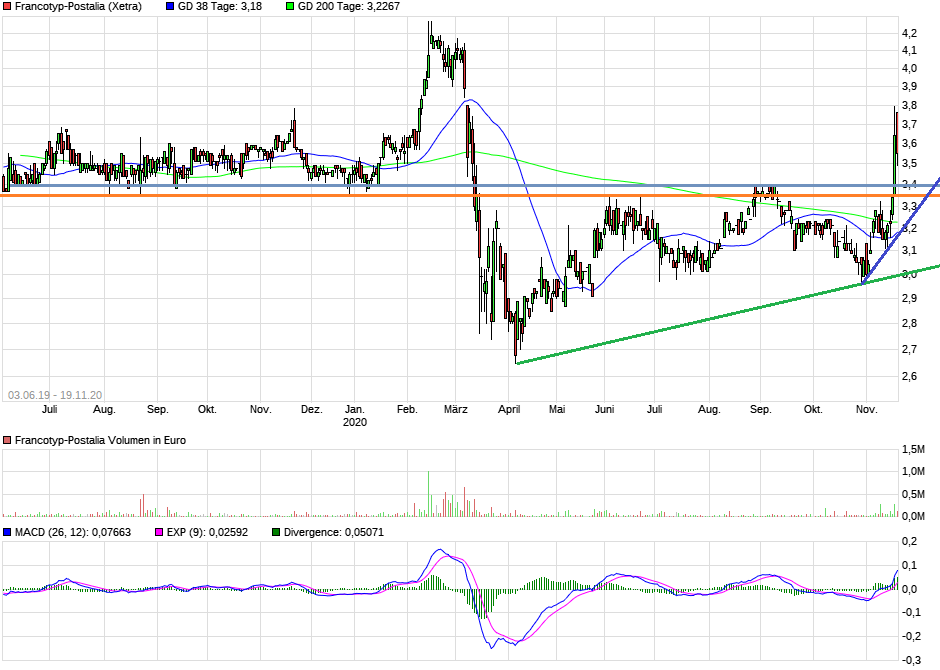Click the 'Feb.' month axis label
The height and width of the screenshot is (670, 940).
coord(407,409)
